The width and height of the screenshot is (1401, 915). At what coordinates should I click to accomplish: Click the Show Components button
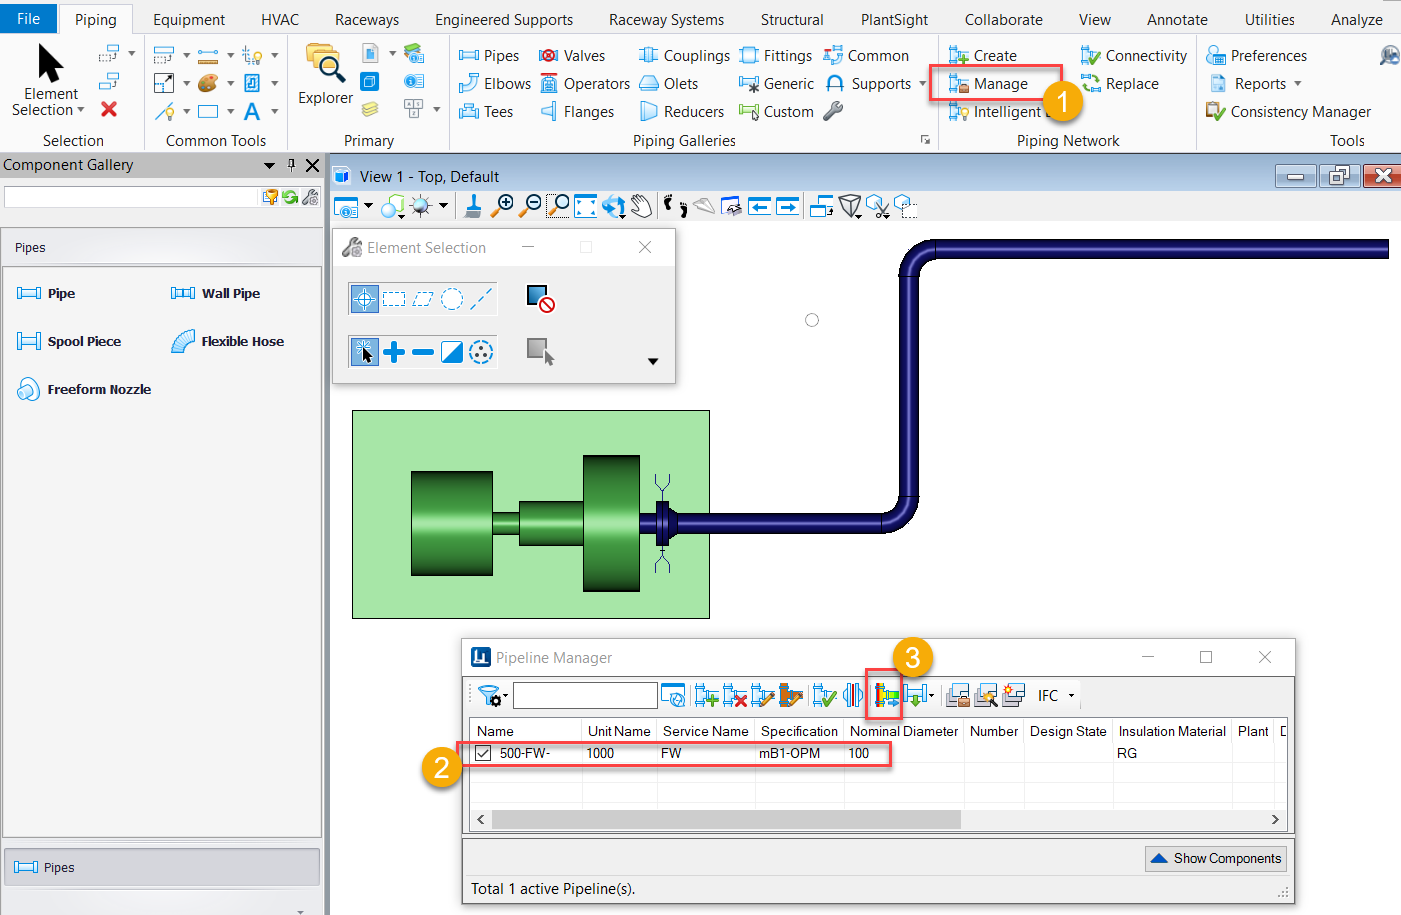pyautogui.click(x=1215, y=858)
